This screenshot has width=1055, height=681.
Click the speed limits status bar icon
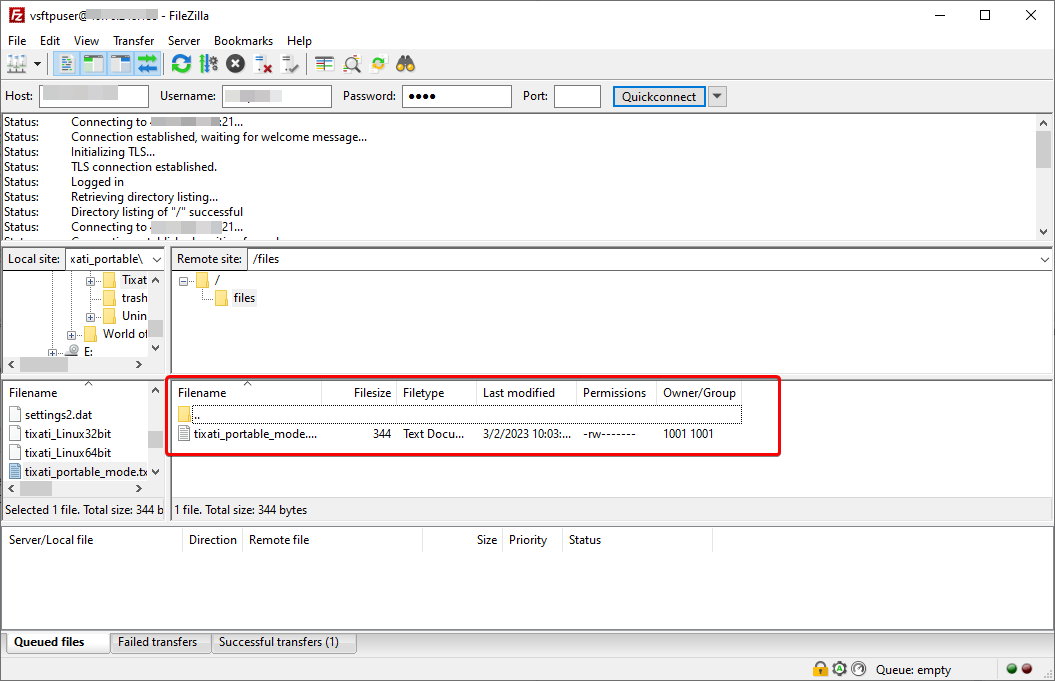point(858,669)
